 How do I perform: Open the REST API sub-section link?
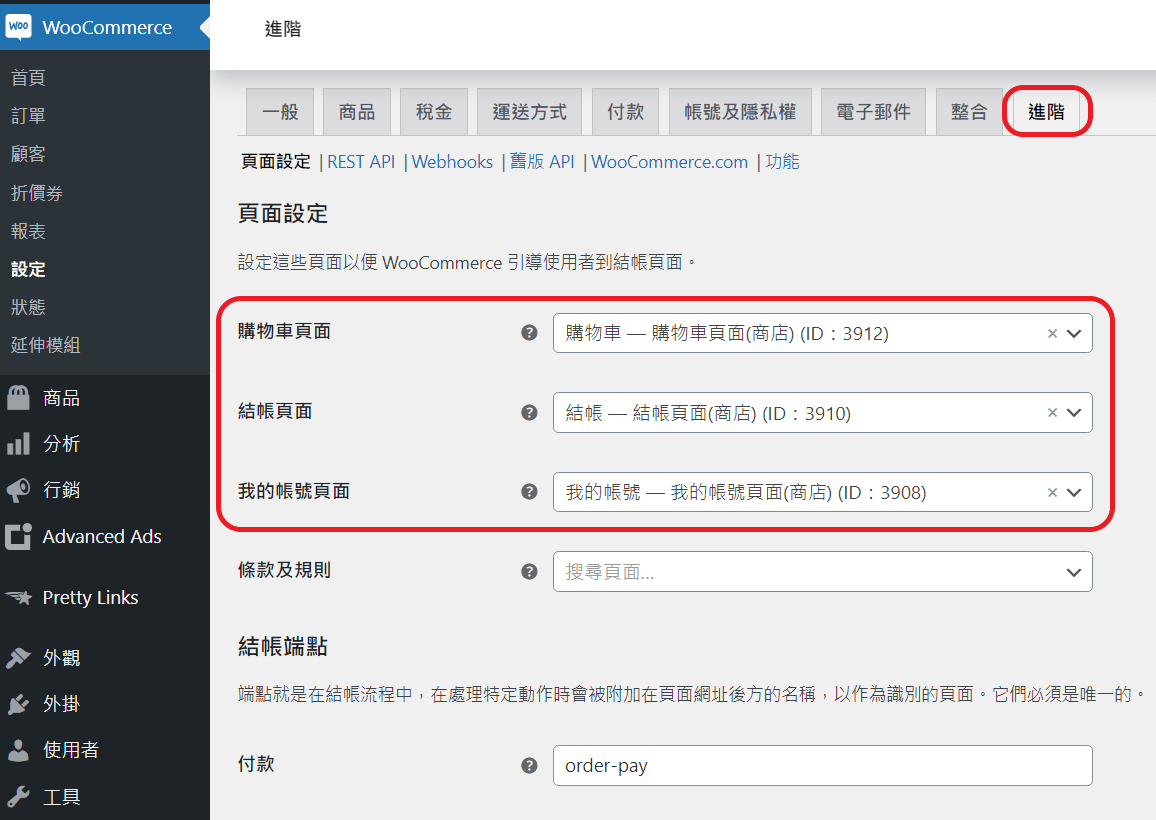click(361, 161)
